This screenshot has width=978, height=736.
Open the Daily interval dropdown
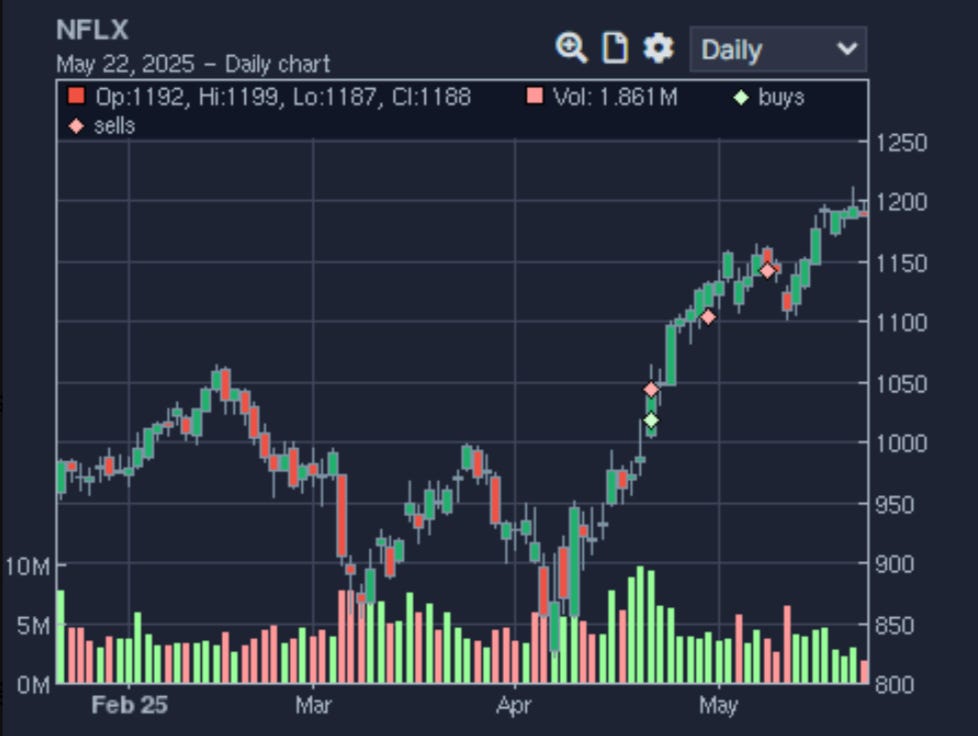(778, 49)
